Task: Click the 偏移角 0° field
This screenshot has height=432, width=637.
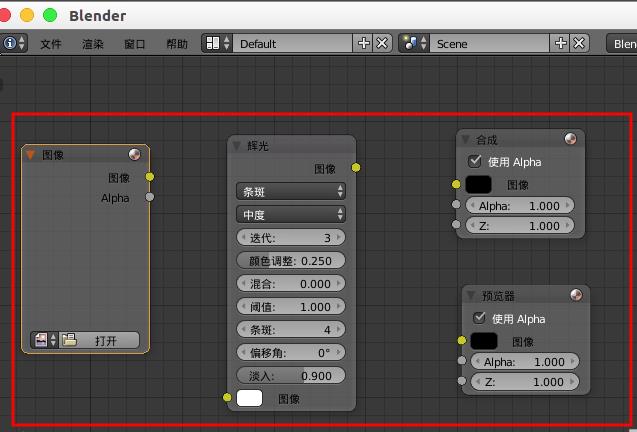Action: (291, 352)
